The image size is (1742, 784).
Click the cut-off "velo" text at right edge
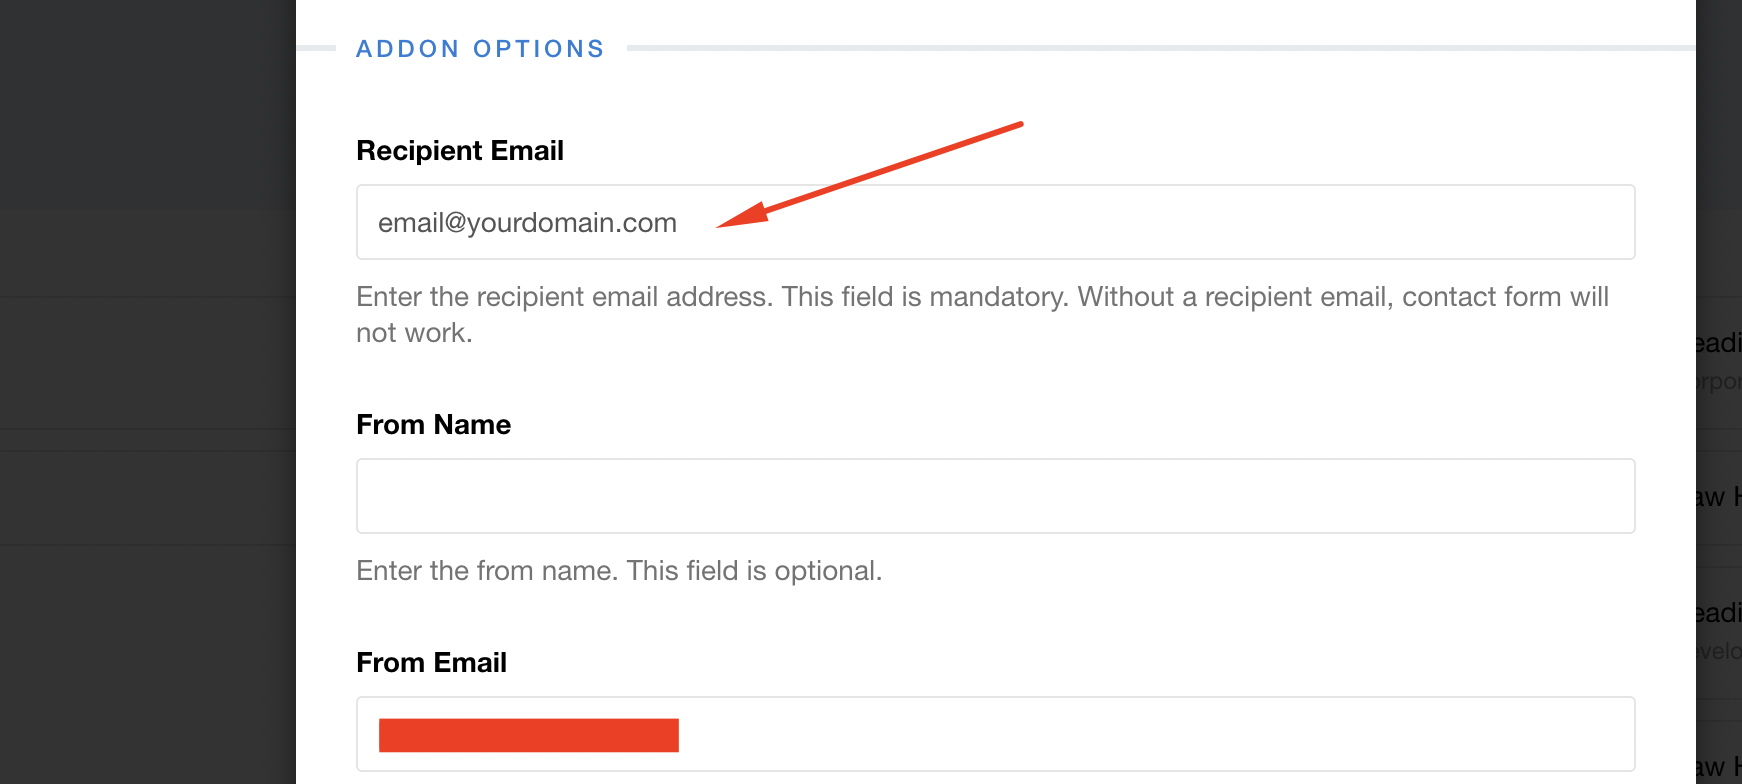click(x=1719, y=651)
